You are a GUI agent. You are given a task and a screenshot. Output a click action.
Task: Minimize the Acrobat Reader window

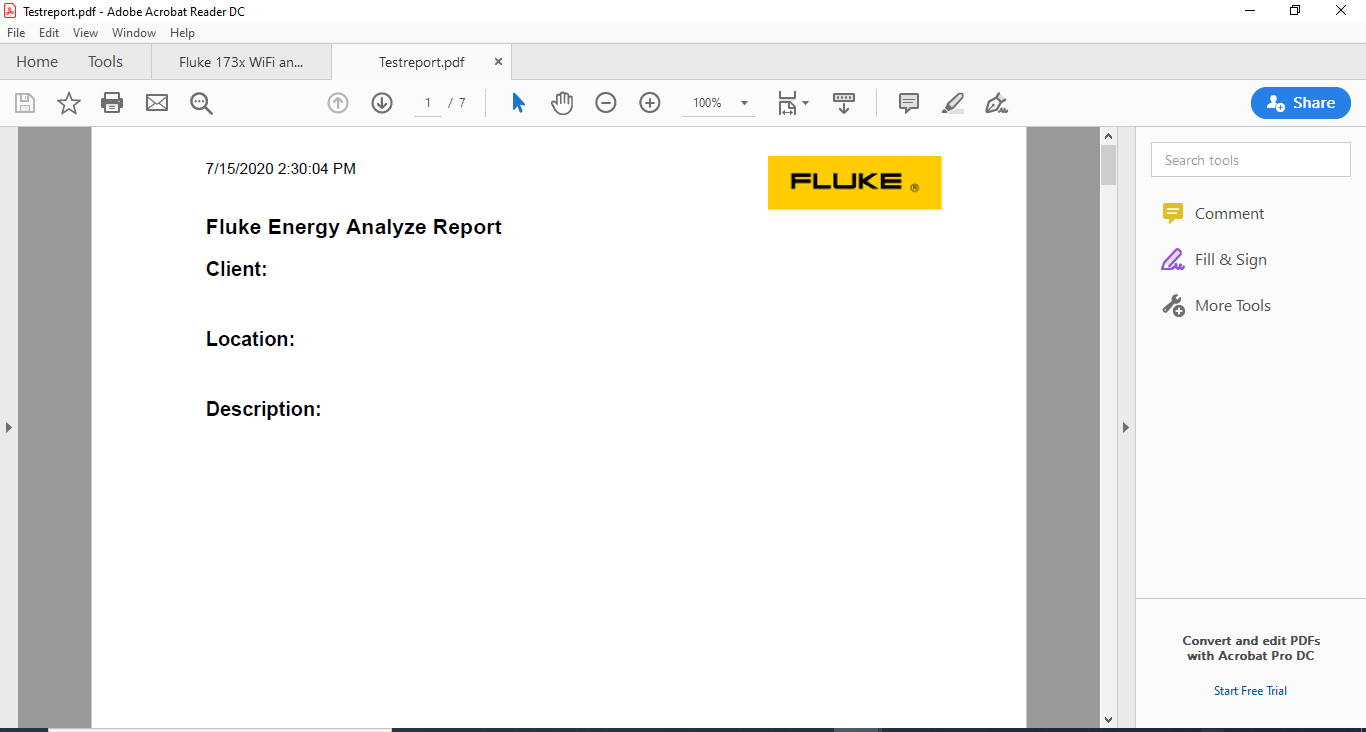[1250, 11]
